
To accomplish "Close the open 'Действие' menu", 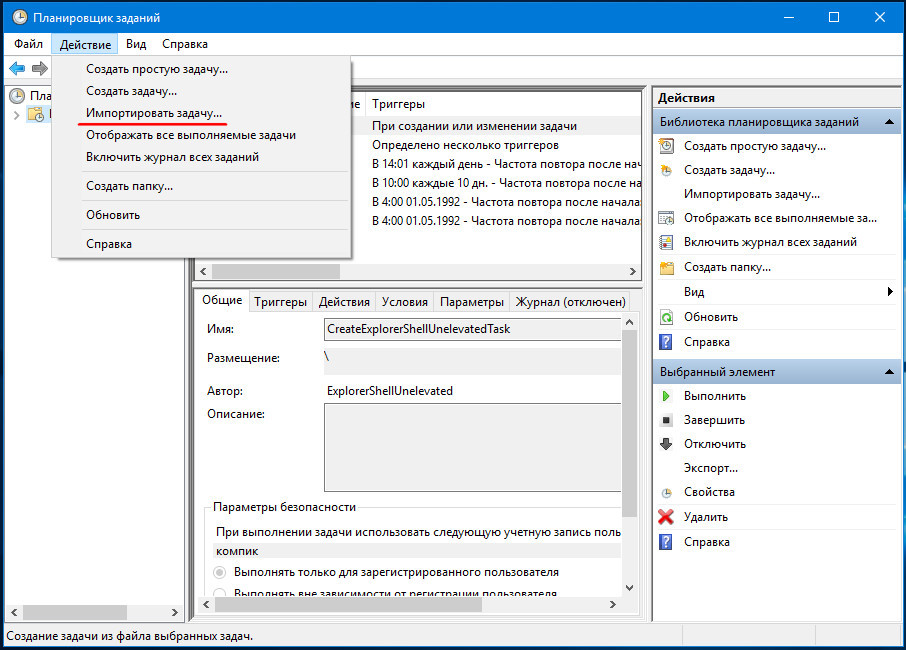I will coord(85,44).
